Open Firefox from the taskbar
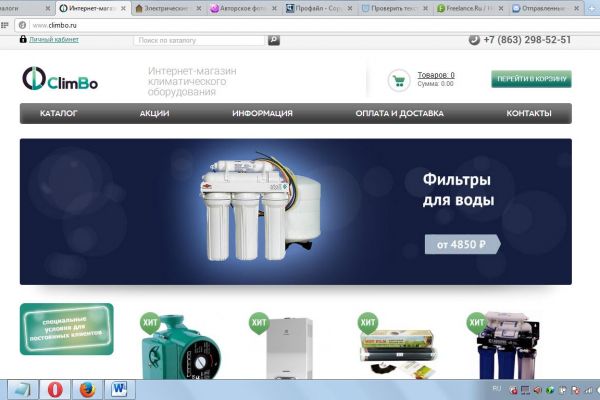600x400 pixels. pyautogui.click(x=88, y=390)
